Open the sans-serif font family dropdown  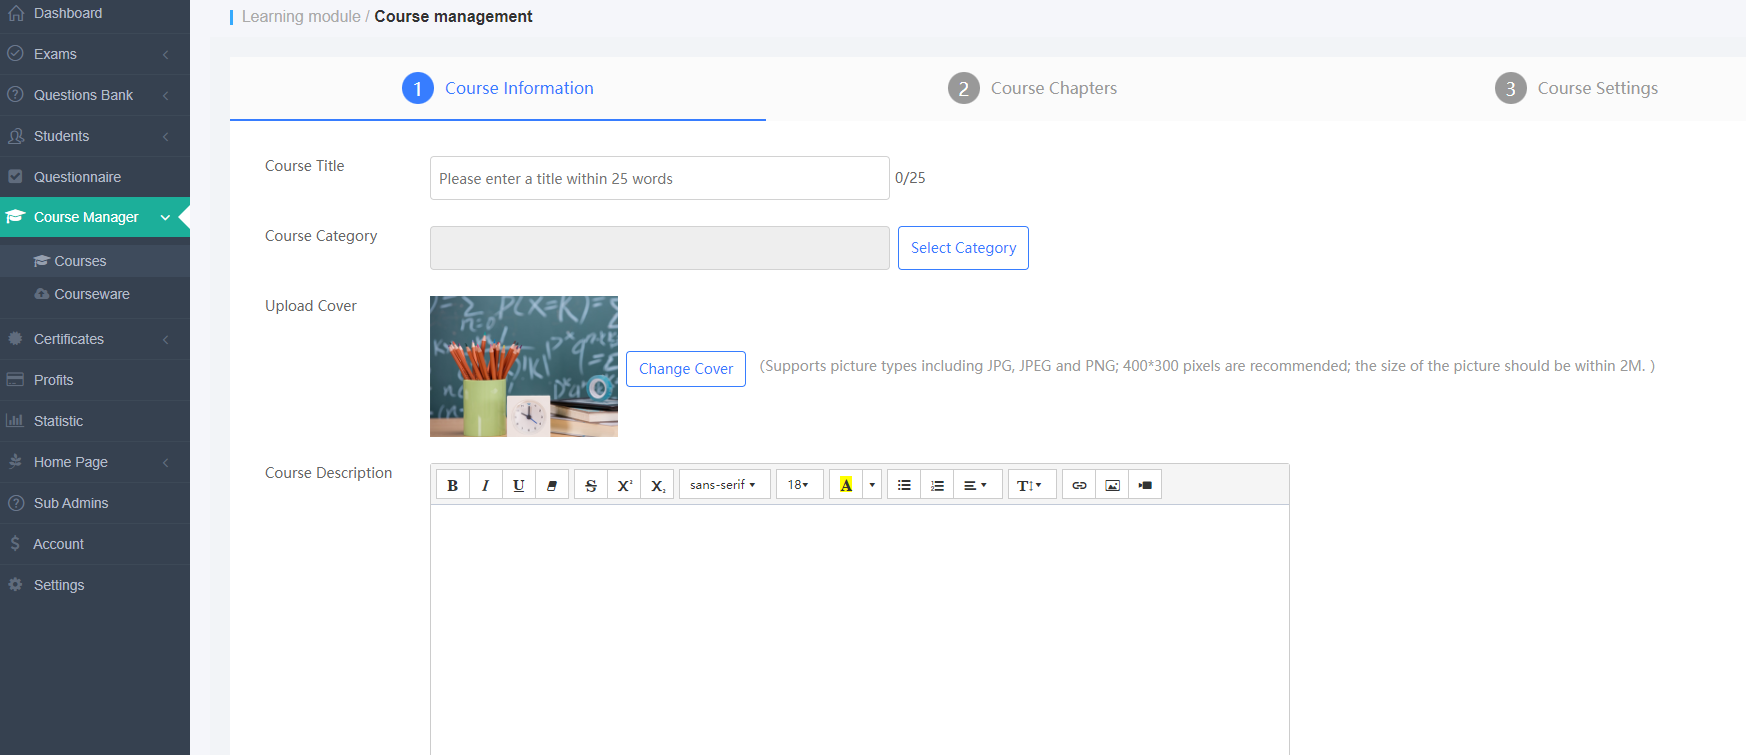724,485
